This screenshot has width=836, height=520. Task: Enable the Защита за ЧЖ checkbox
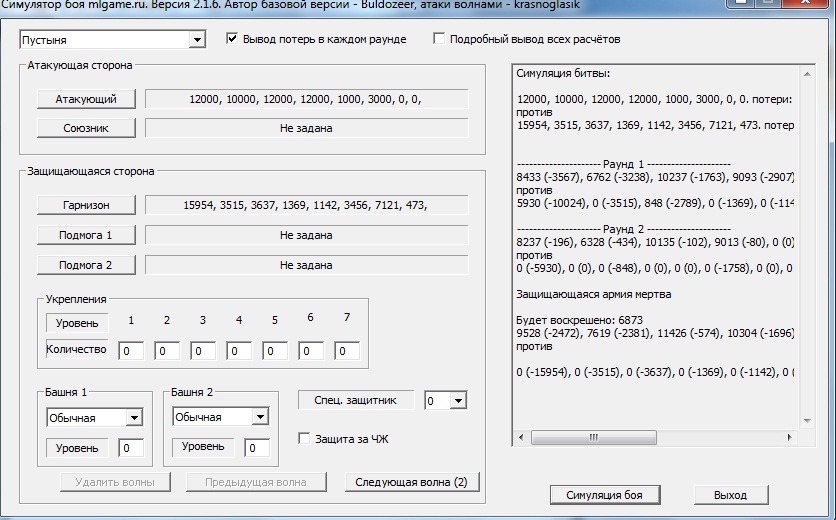click(x=306, y=438)
